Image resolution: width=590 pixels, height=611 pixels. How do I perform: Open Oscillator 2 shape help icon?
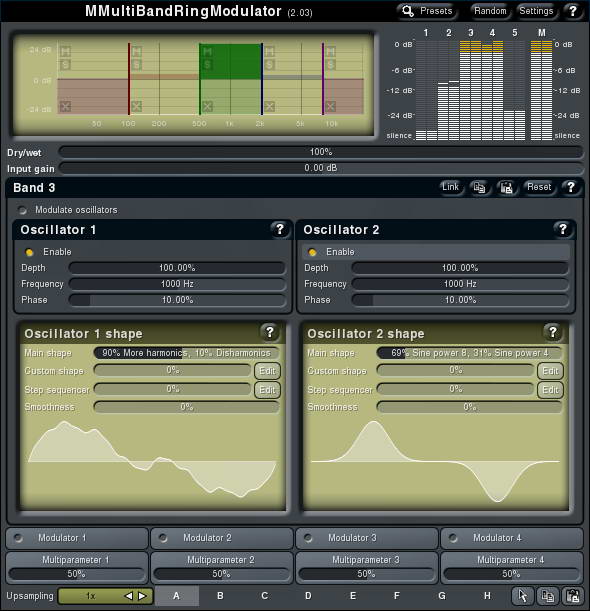click(552, 332)
